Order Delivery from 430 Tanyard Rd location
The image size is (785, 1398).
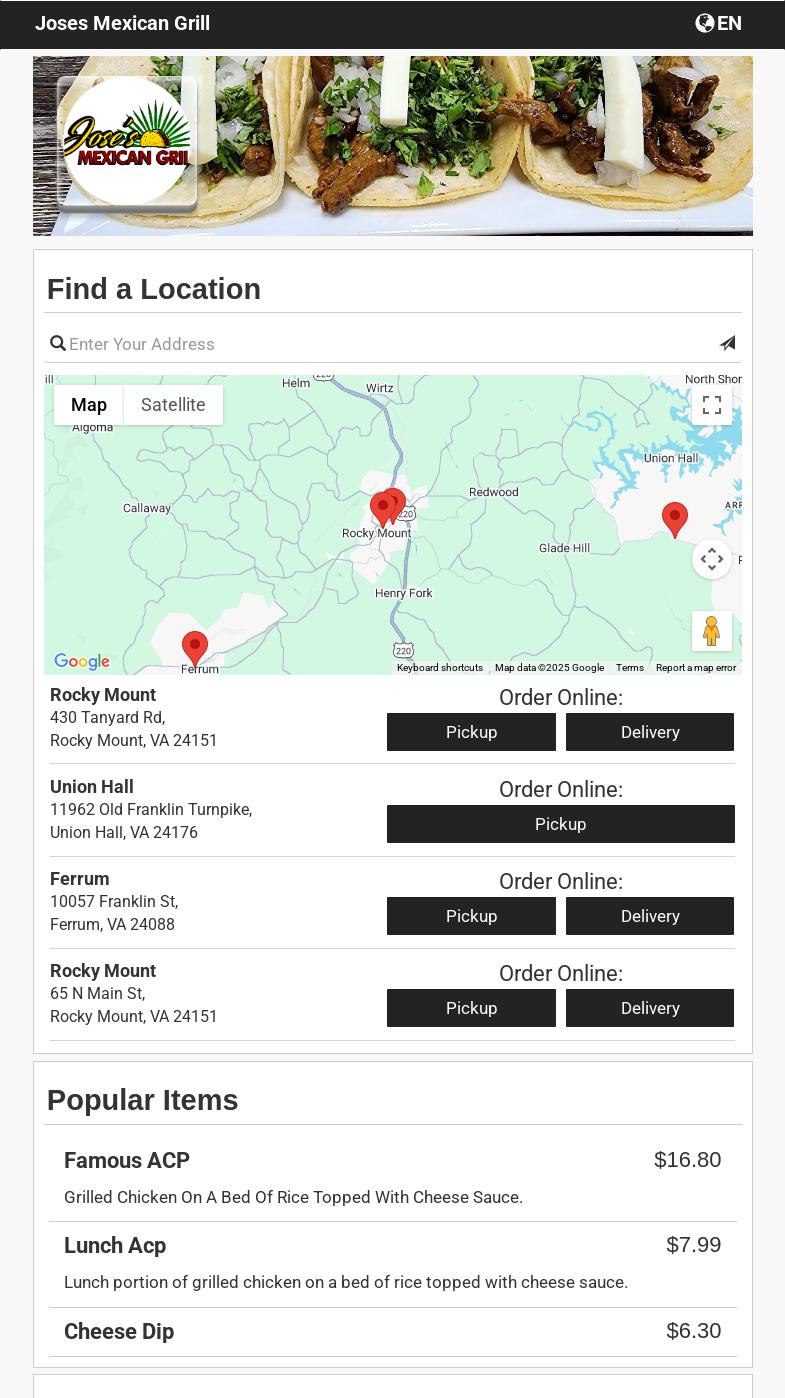[650, 732]
